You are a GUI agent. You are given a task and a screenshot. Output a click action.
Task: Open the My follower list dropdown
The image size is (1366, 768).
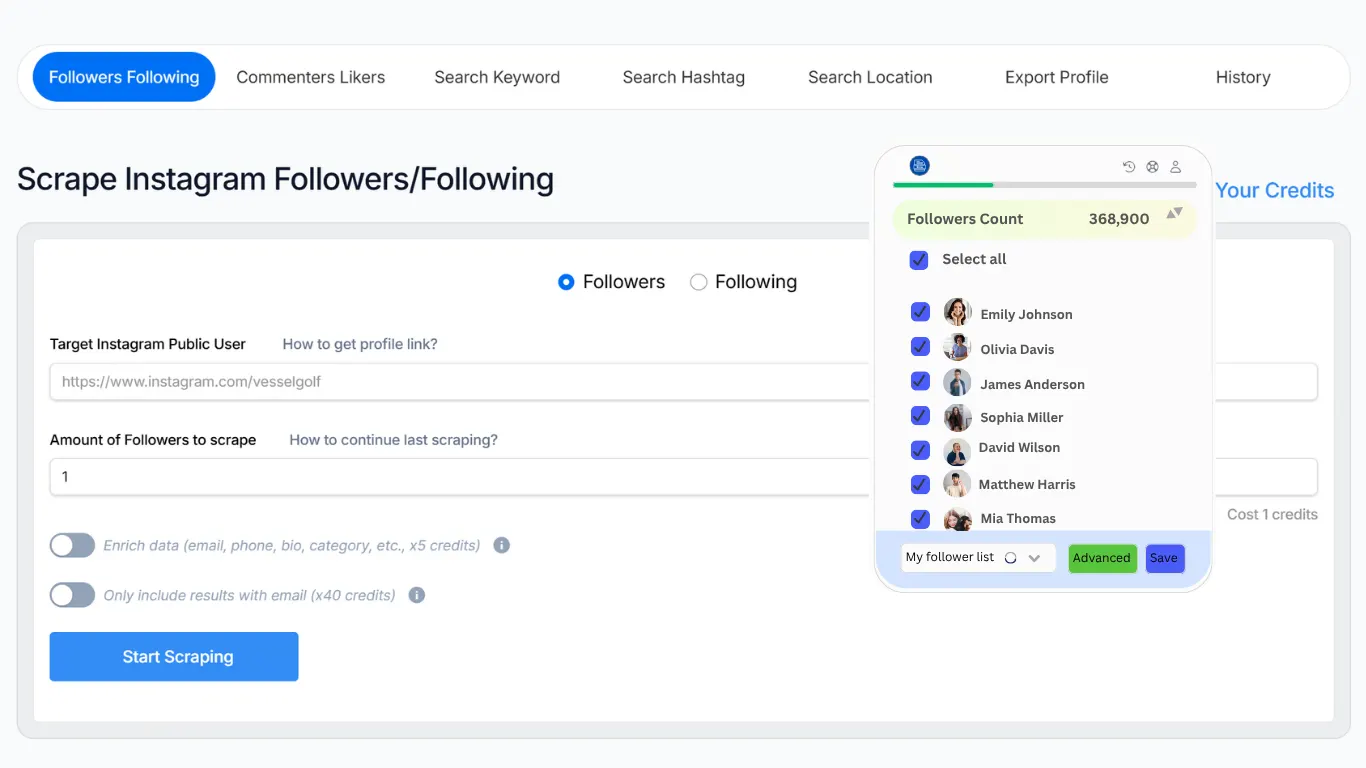pos(1035,558)
